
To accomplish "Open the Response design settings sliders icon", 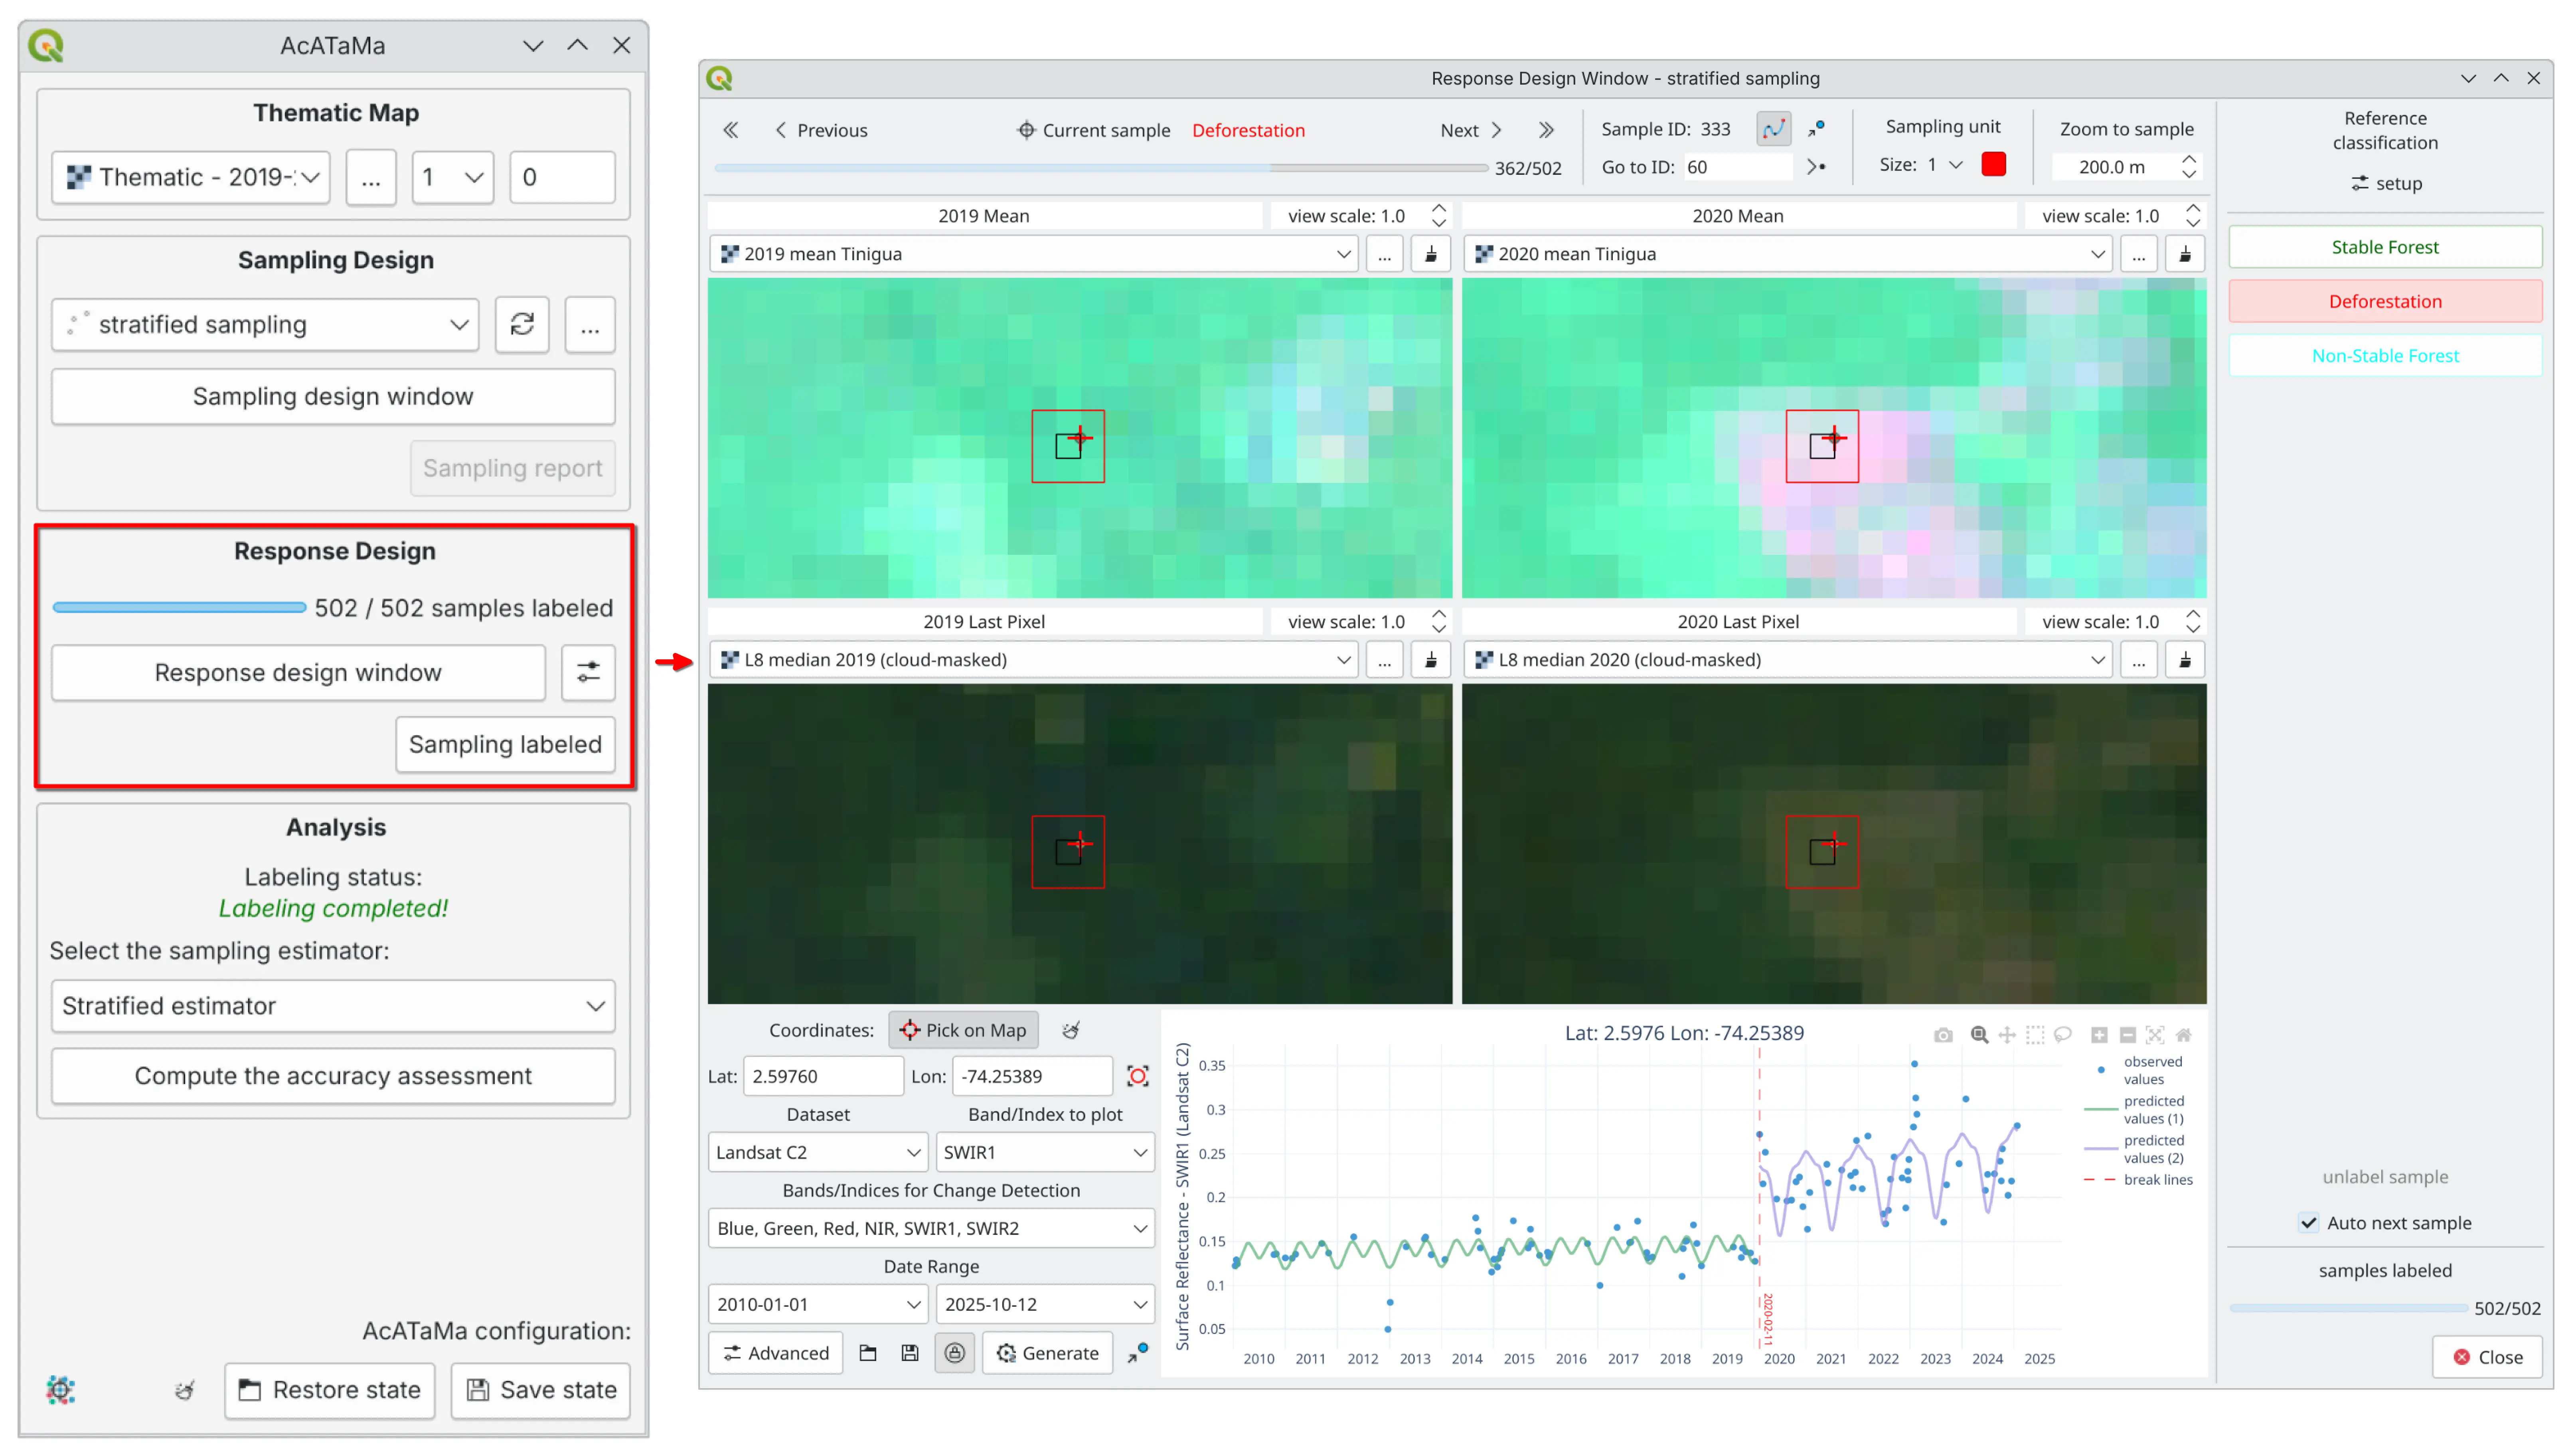I will [x=588, y=672].
